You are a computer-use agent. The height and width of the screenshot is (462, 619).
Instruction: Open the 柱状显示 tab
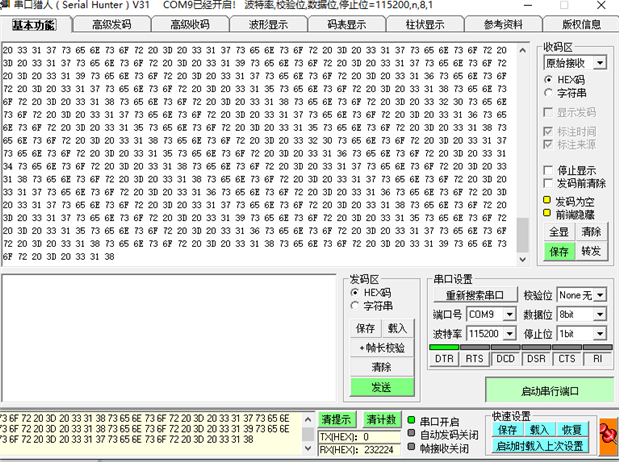click(x=425, y=25)
